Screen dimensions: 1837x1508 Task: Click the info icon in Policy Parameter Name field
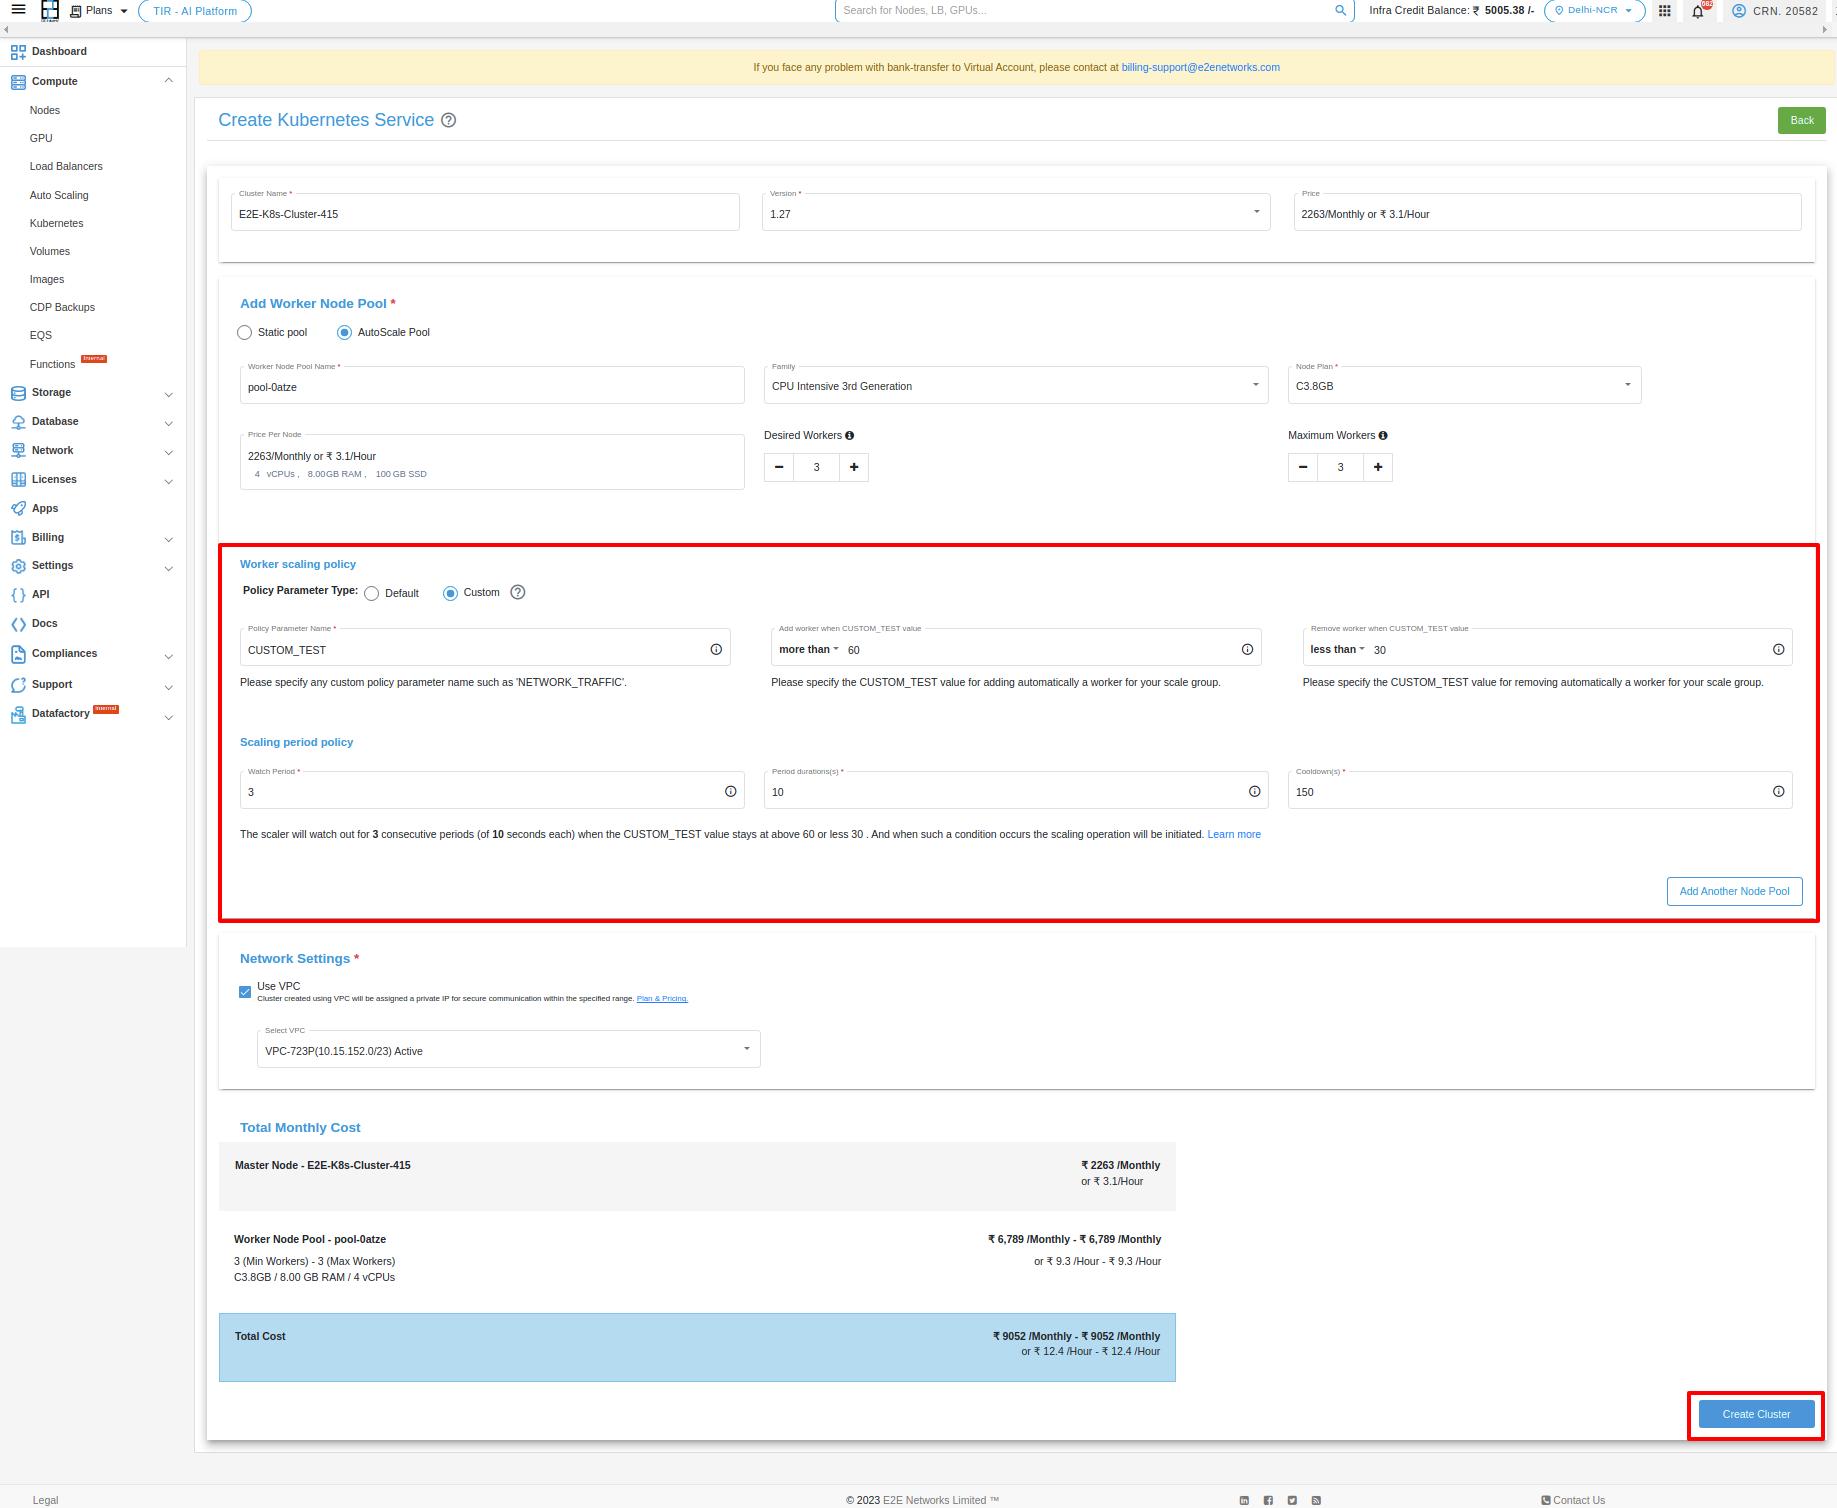716,650
